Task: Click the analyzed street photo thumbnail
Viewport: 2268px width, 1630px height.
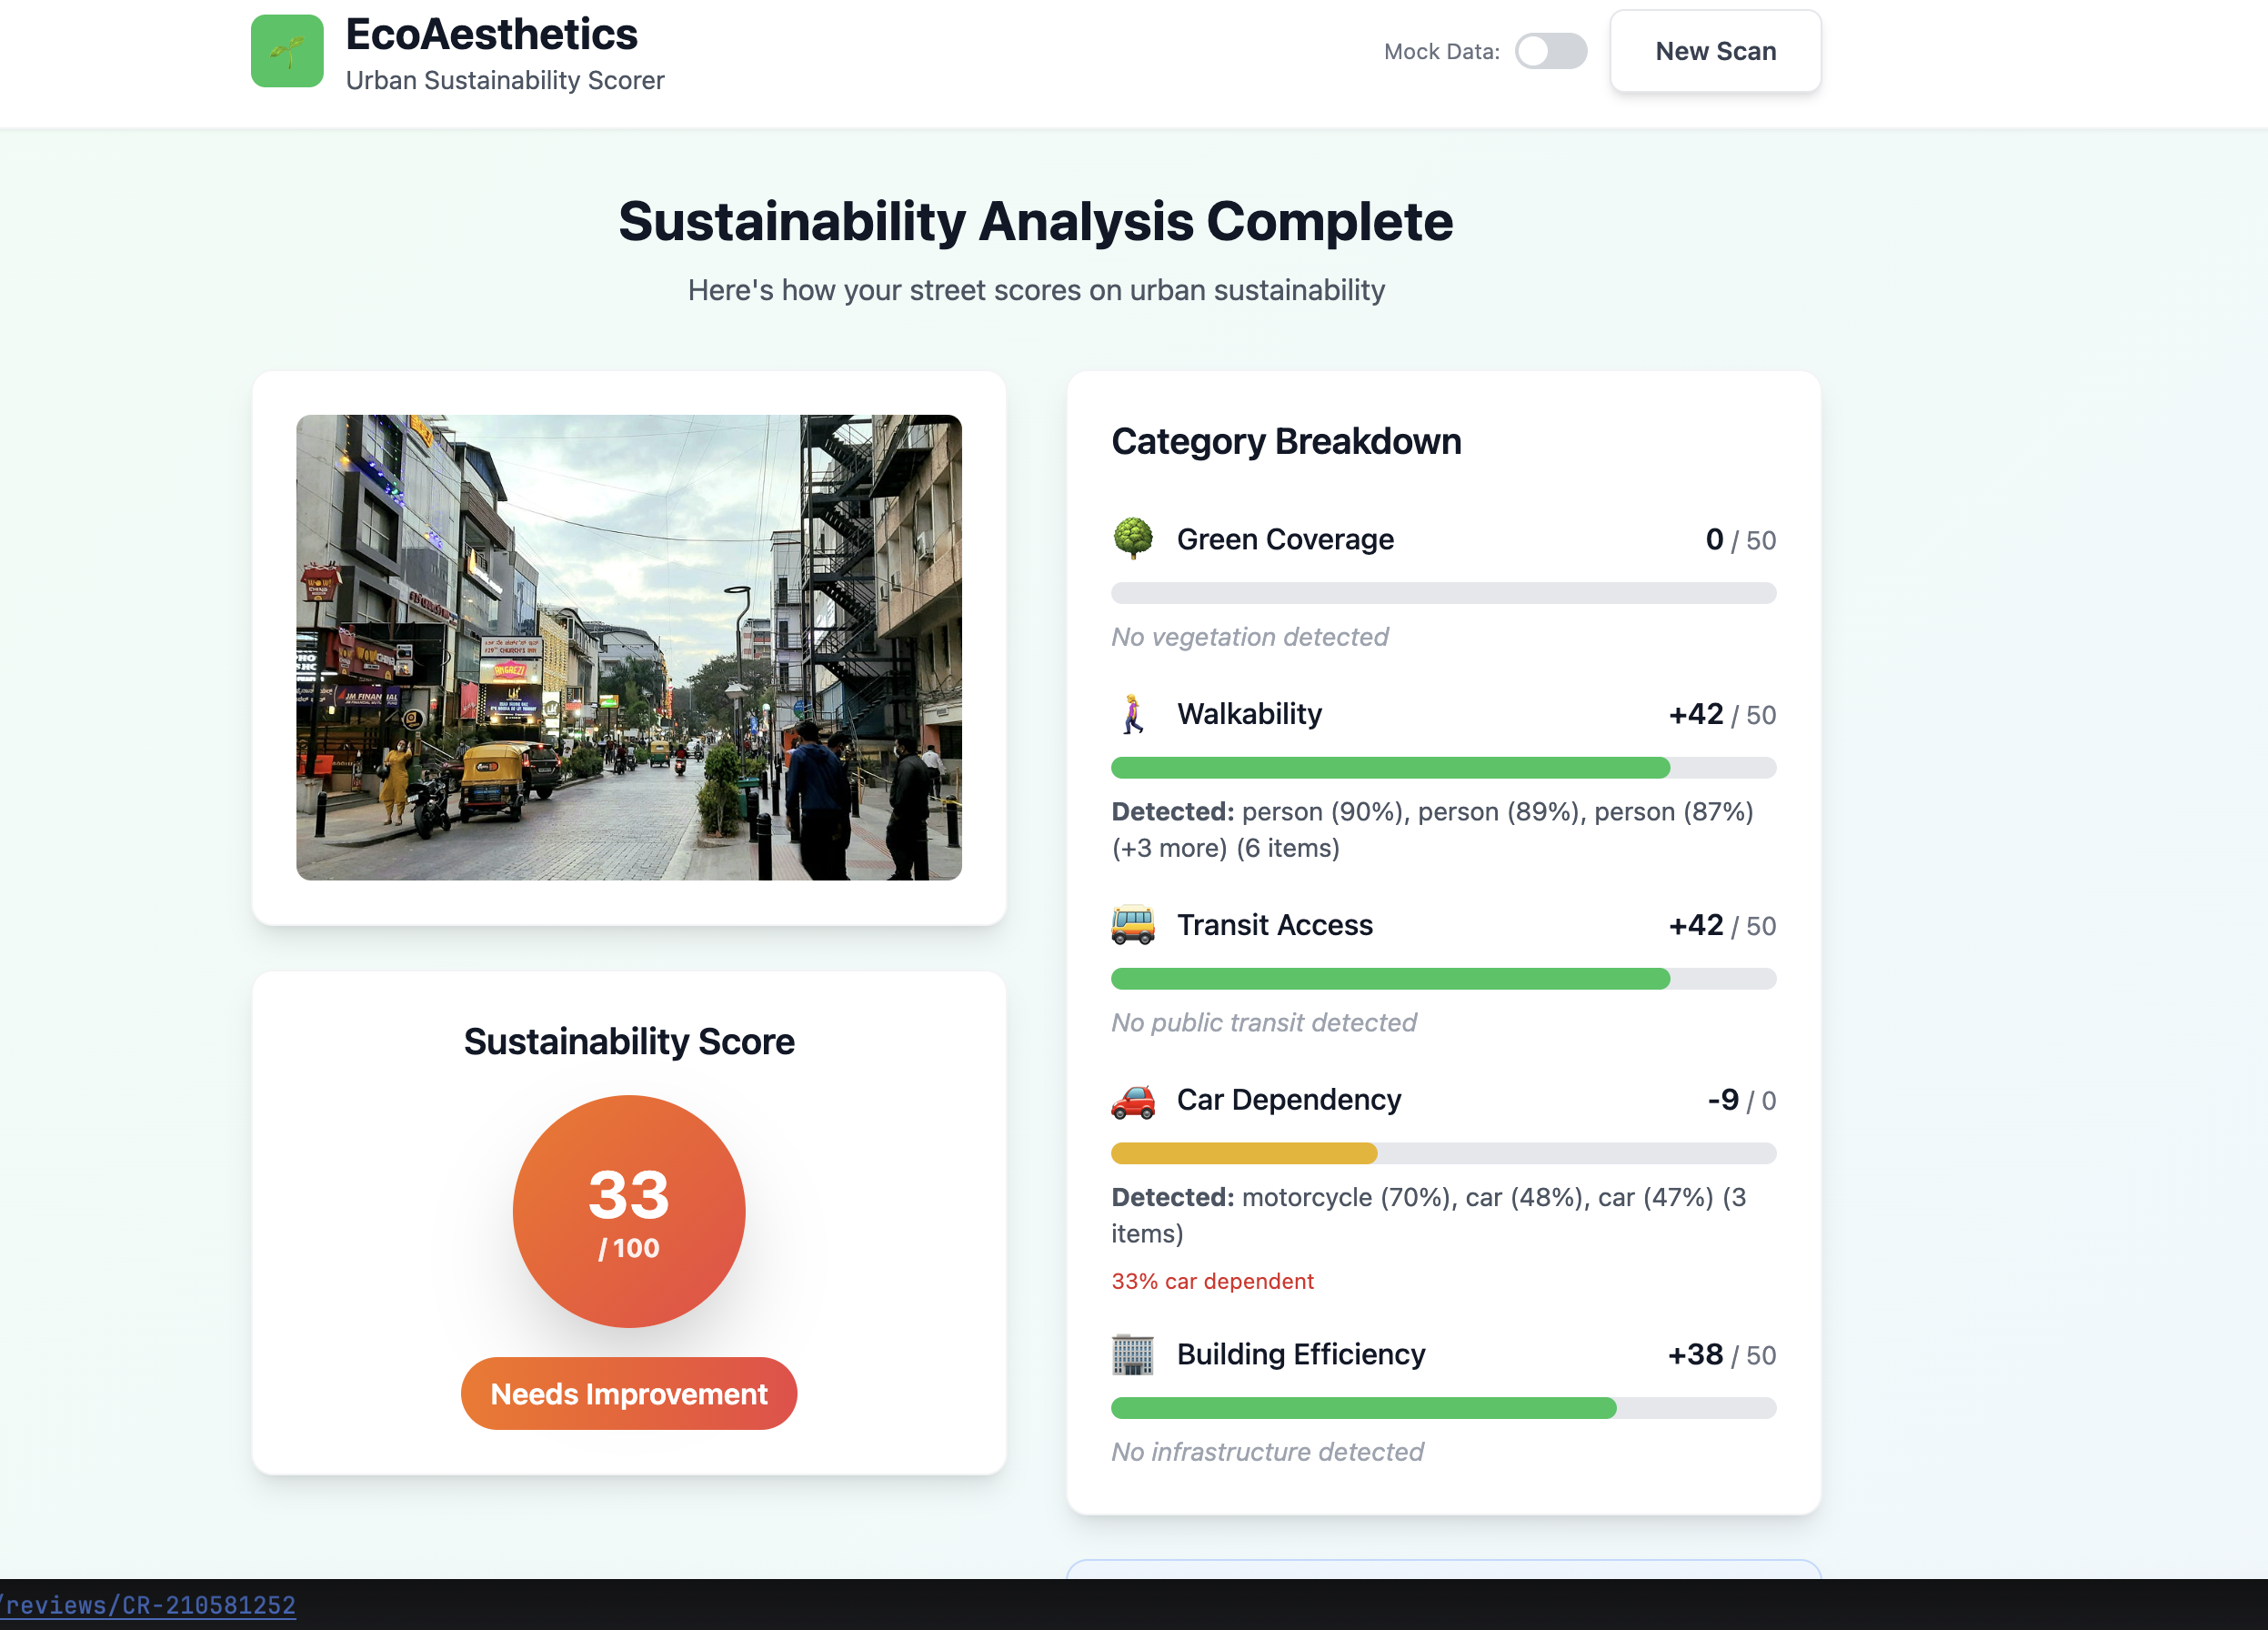Action: (x=628, y=647)
